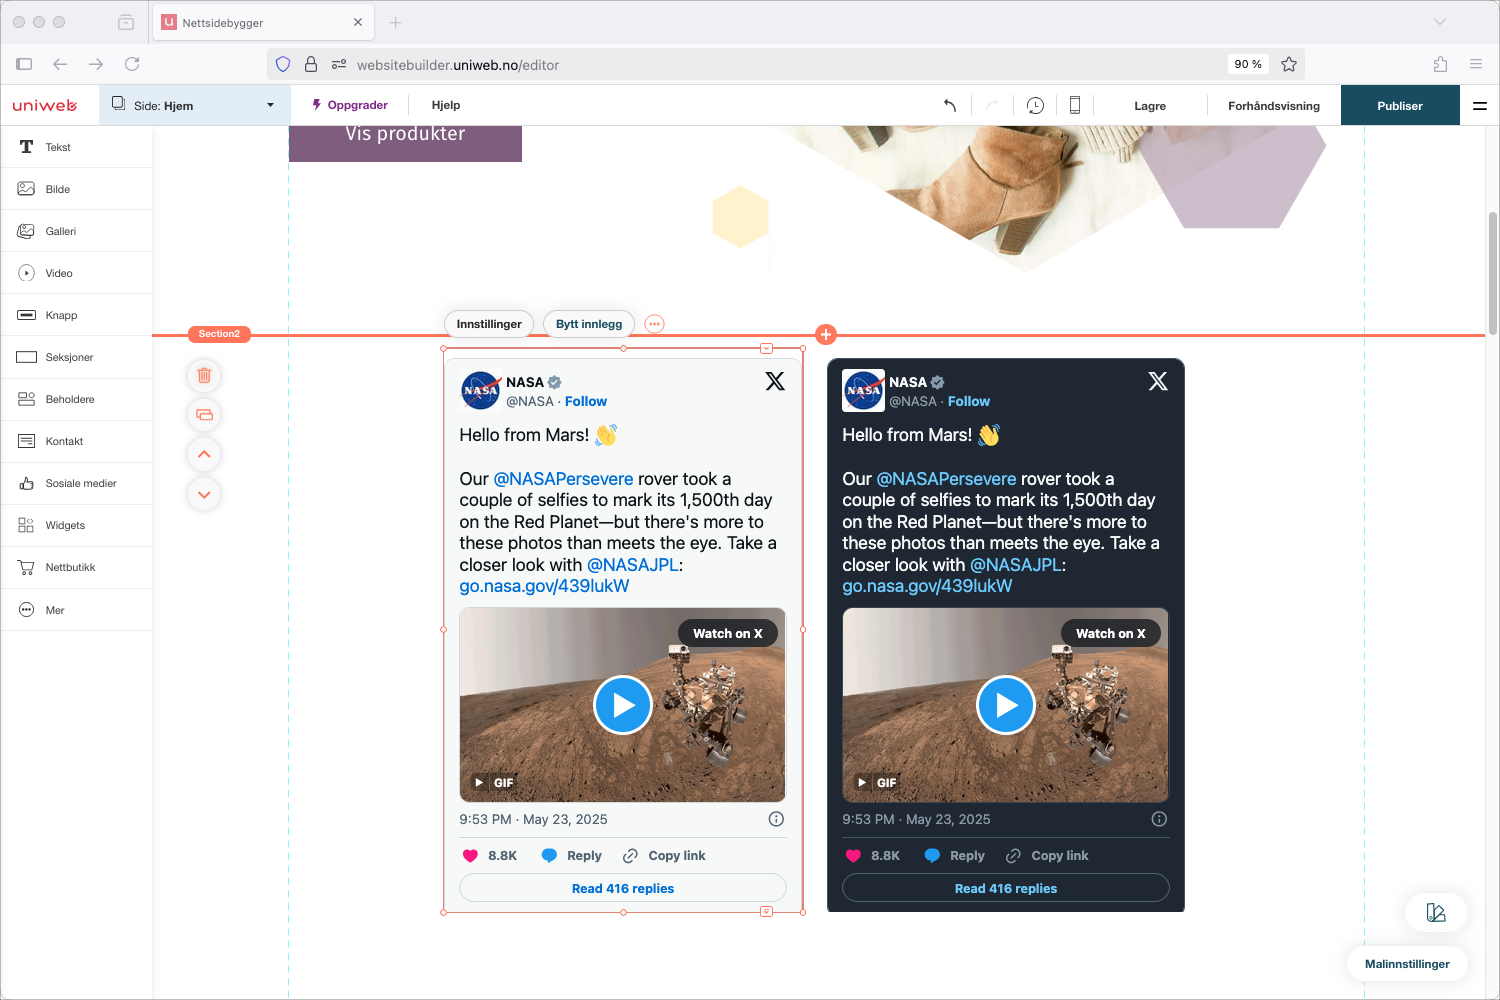
Task: Bookmark this page with the star
Action: click(x=1289, y=64)
